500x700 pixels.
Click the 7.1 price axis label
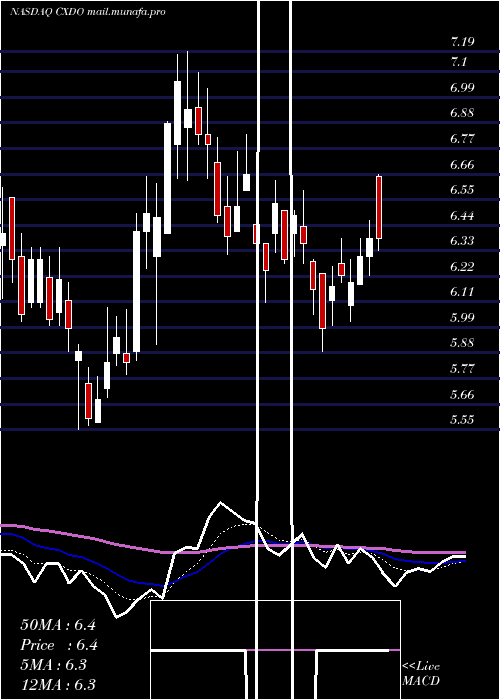click(x=458, y=62)
